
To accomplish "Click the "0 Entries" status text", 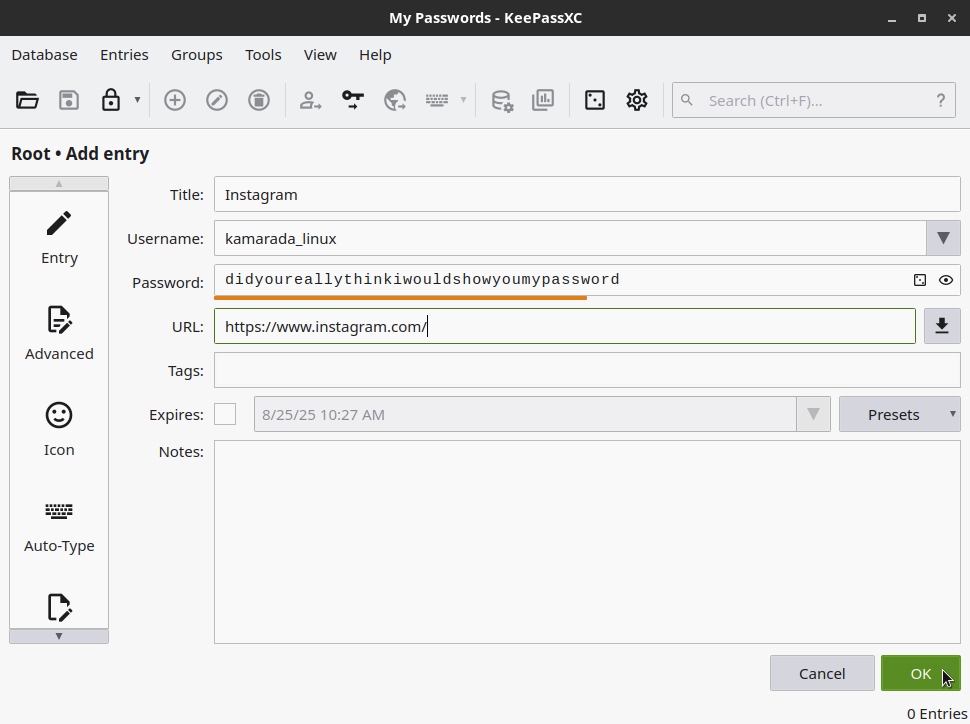I will coord(937,713).
